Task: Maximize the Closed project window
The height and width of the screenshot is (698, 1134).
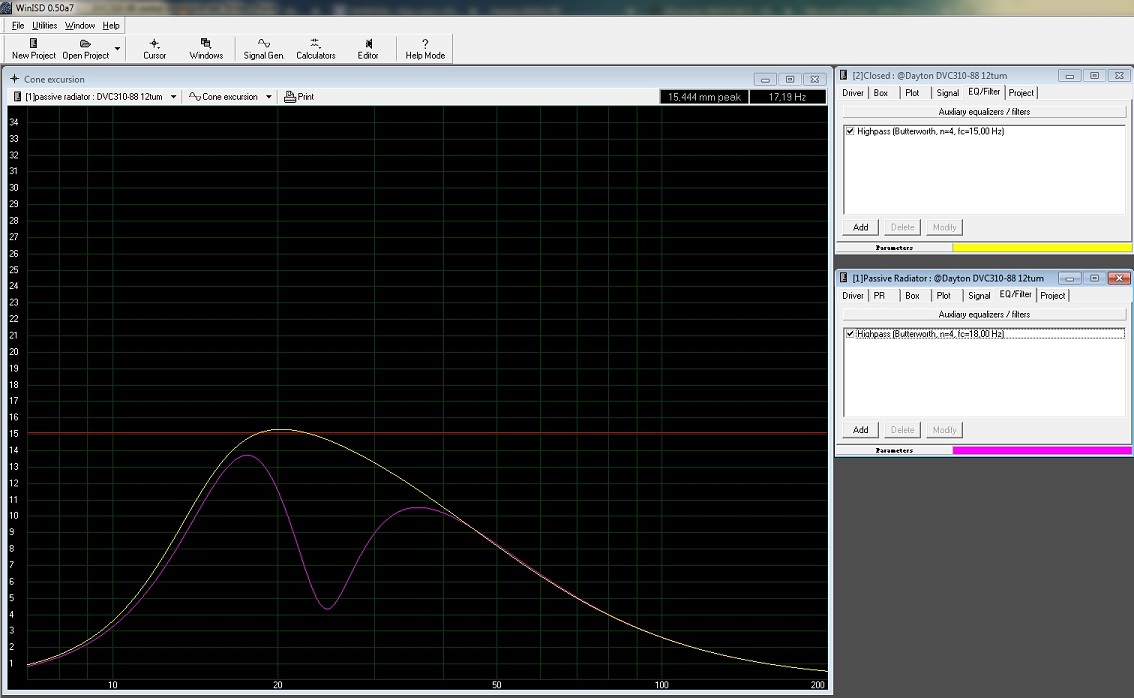Action: click(1094, 75)
